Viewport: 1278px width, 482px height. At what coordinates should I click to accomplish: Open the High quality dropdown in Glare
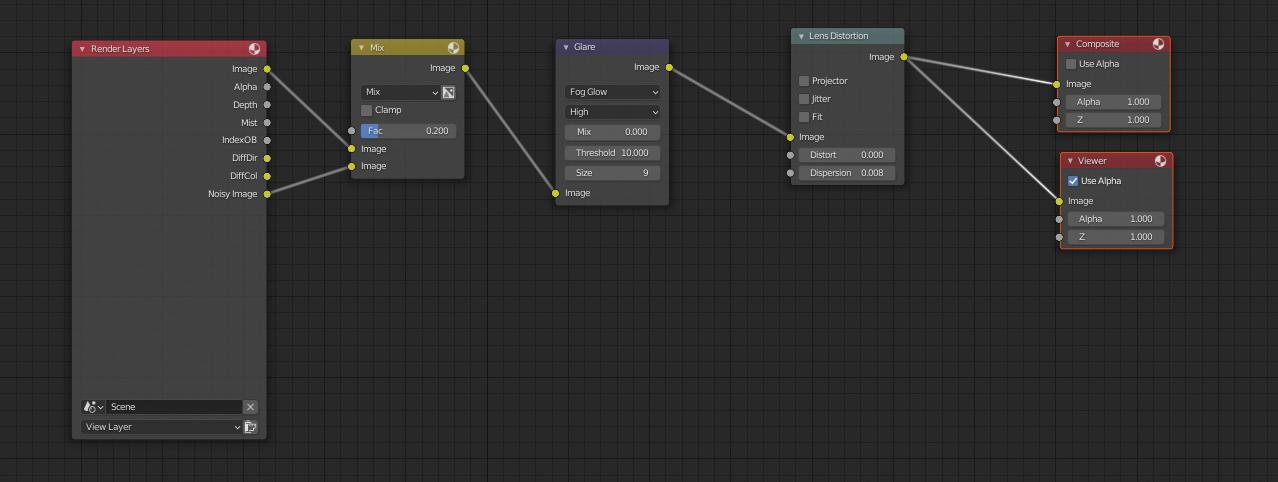coord(612,112)
